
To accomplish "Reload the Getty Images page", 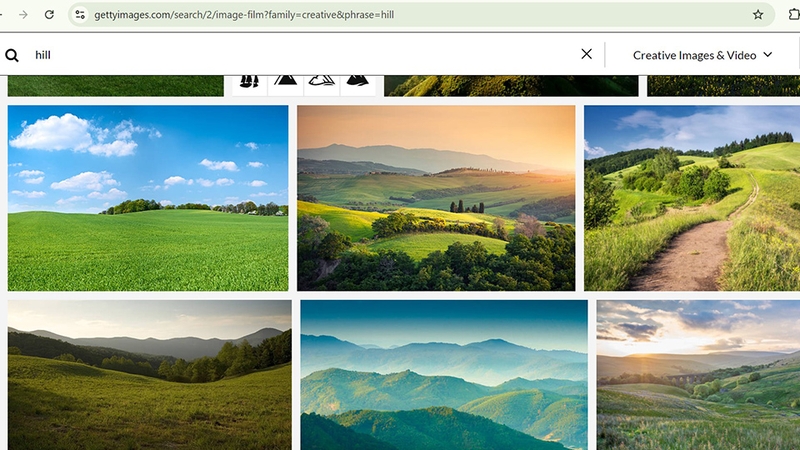I will (x=49, y=15).
